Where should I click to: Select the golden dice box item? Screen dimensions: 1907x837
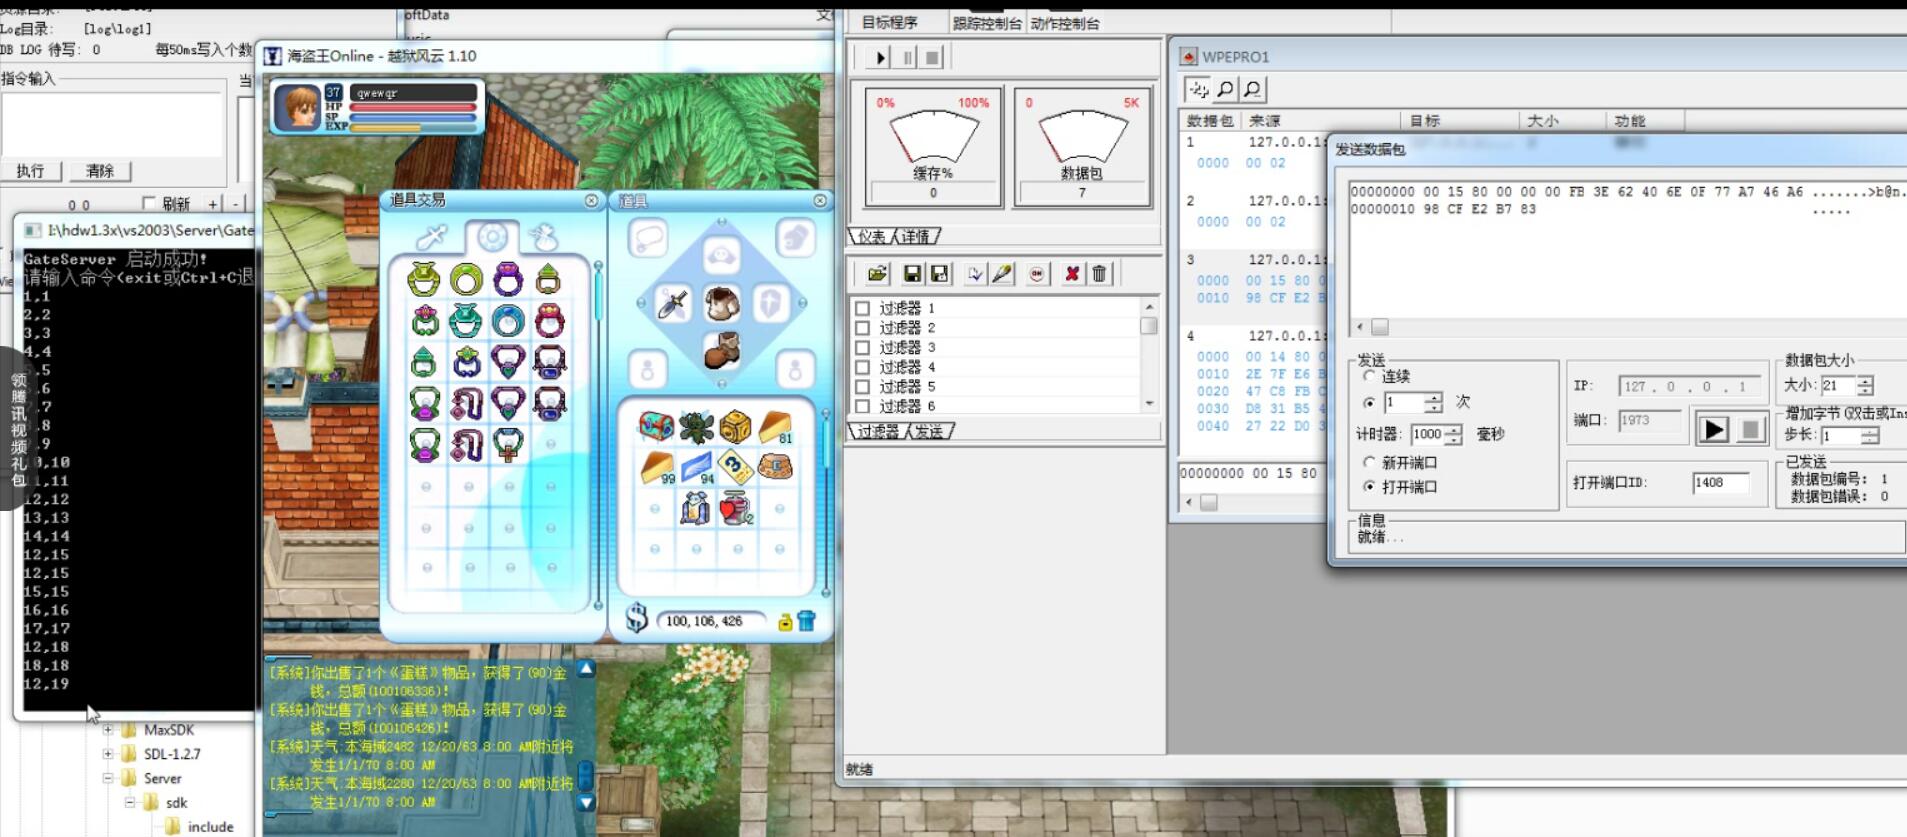(x=735, y=426)
